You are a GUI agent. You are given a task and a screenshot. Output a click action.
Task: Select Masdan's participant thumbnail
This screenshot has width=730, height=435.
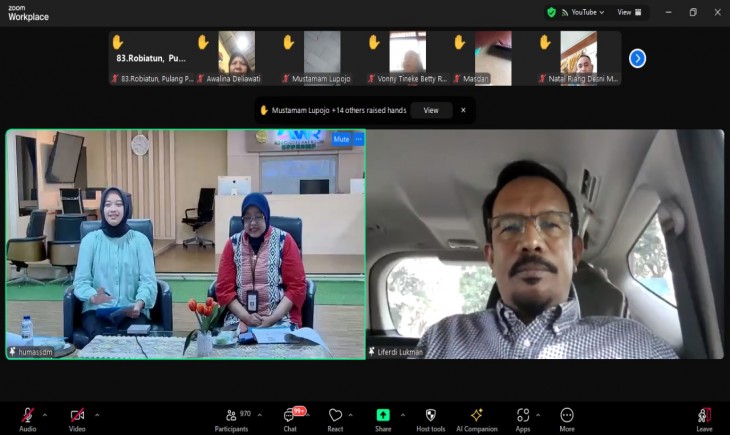[x=493, y=58]
